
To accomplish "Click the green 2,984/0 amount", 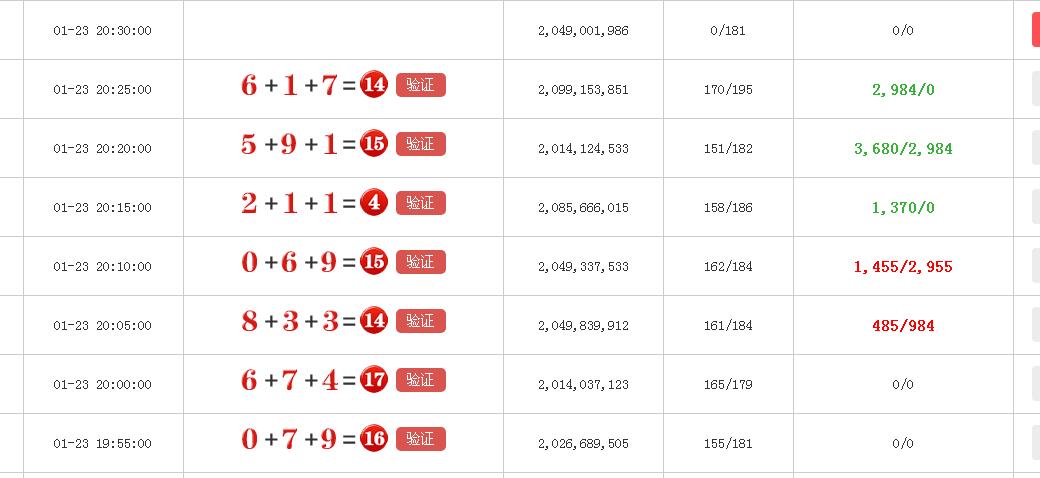I will coord(903,90).
